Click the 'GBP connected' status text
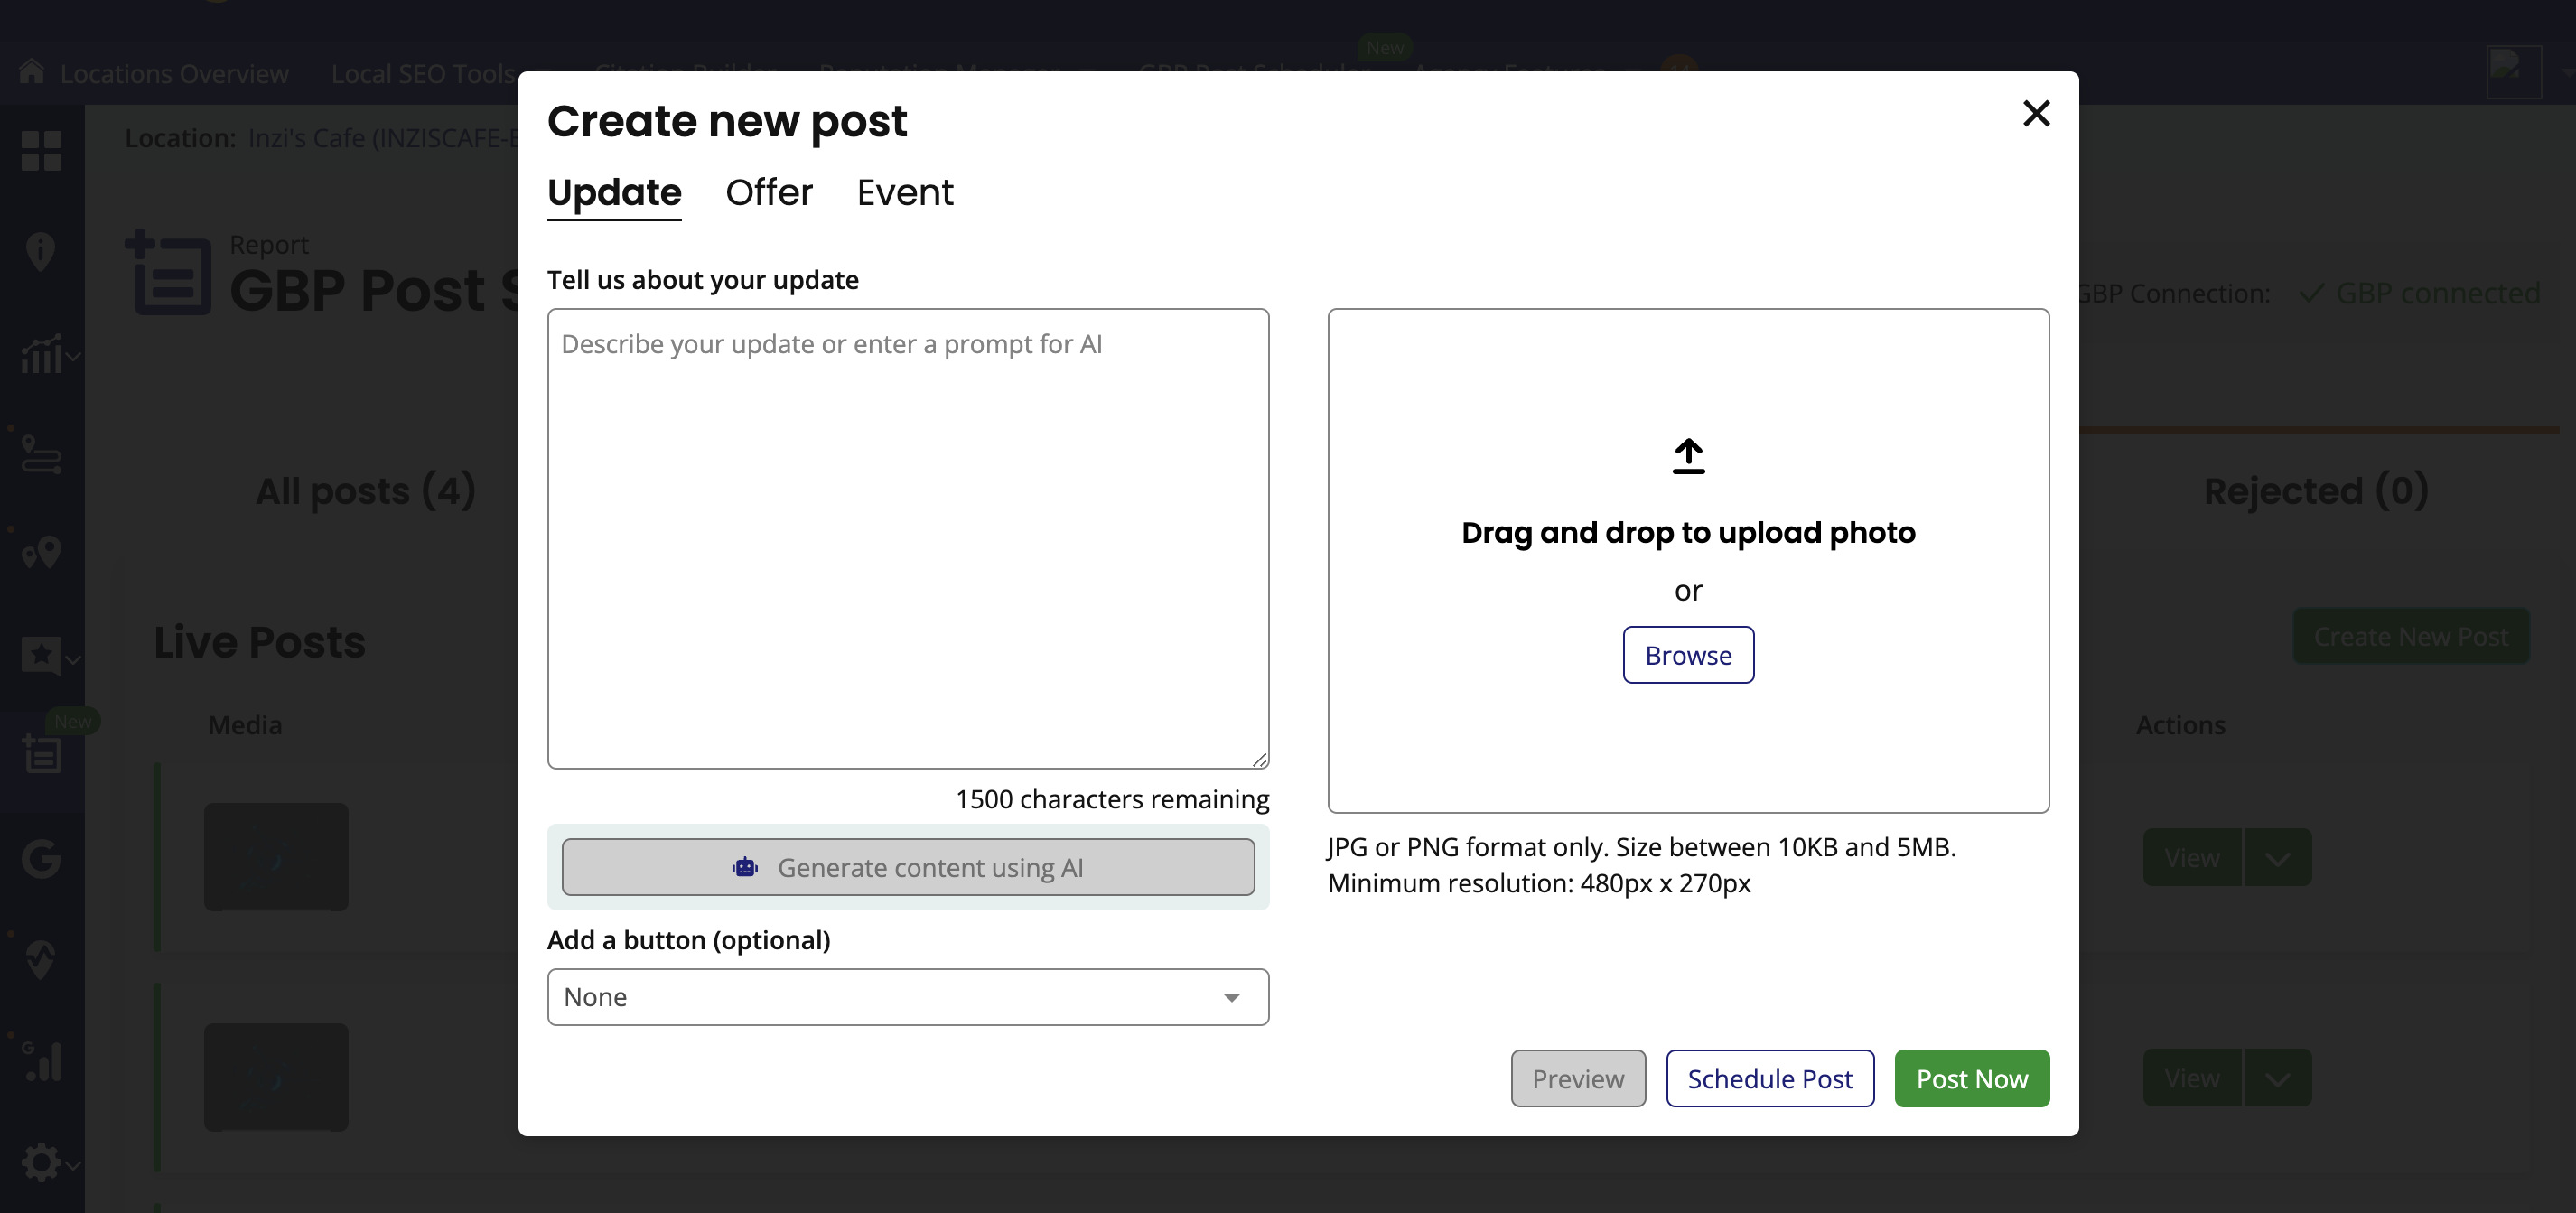The height and width of the screenshot is (1213, 2576). click(2437, 293)
